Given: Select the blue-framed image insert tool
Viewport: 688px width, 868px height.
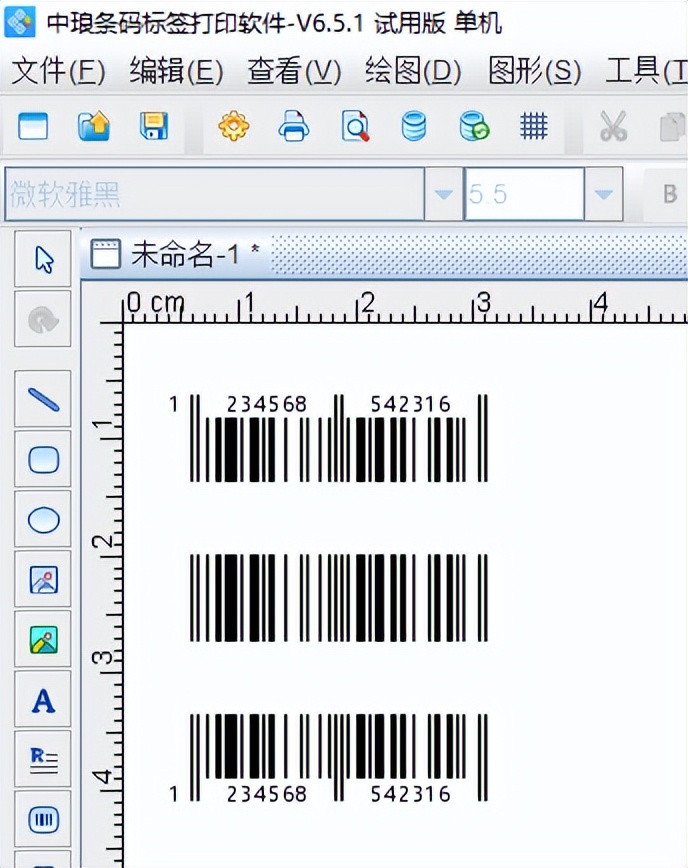Looking at the screenshot, I should pos(43,579).
